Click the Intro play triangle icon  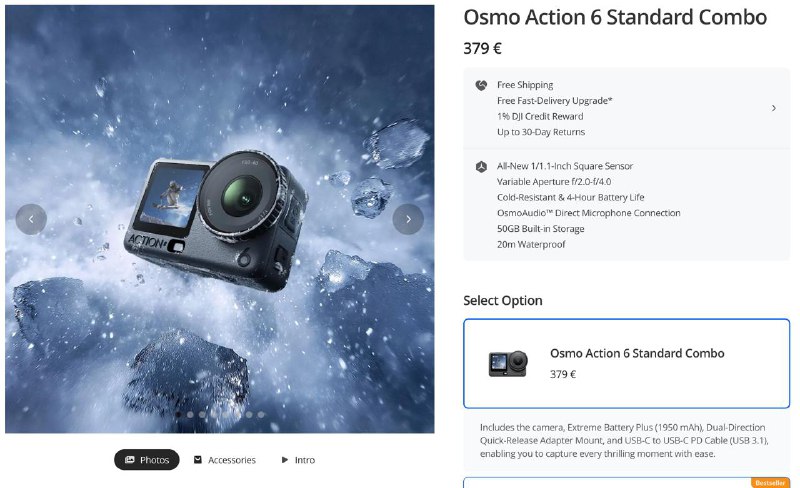285,460
